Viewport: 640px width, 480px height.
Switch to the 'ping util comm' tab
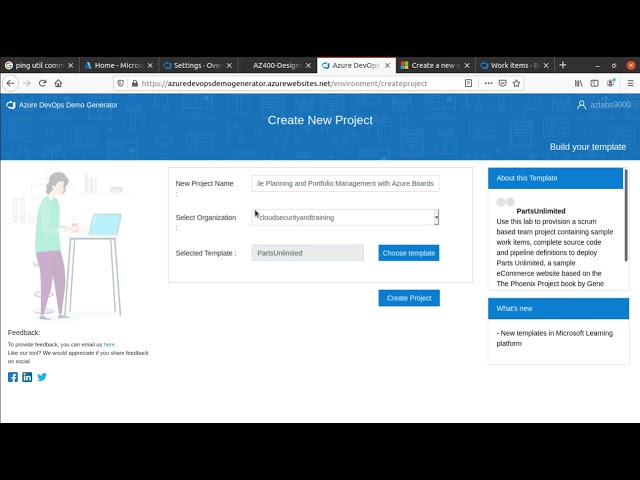pos(39,65)
